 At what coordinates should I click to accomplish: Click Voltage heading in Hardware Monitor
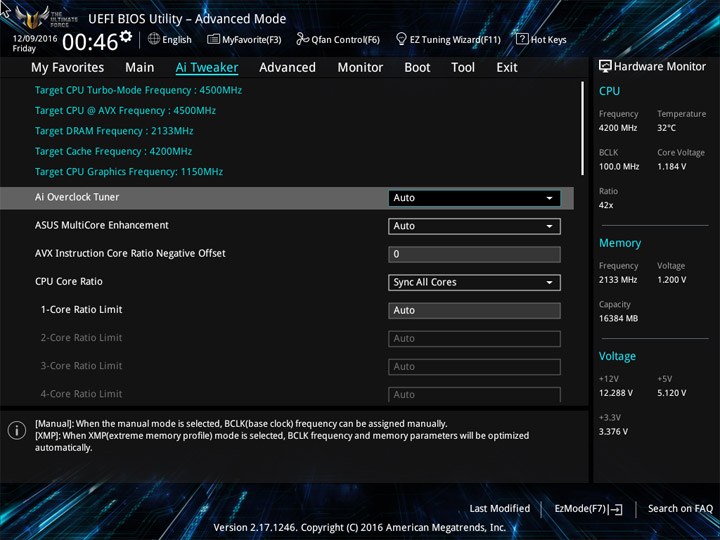(x=617, y=356)
